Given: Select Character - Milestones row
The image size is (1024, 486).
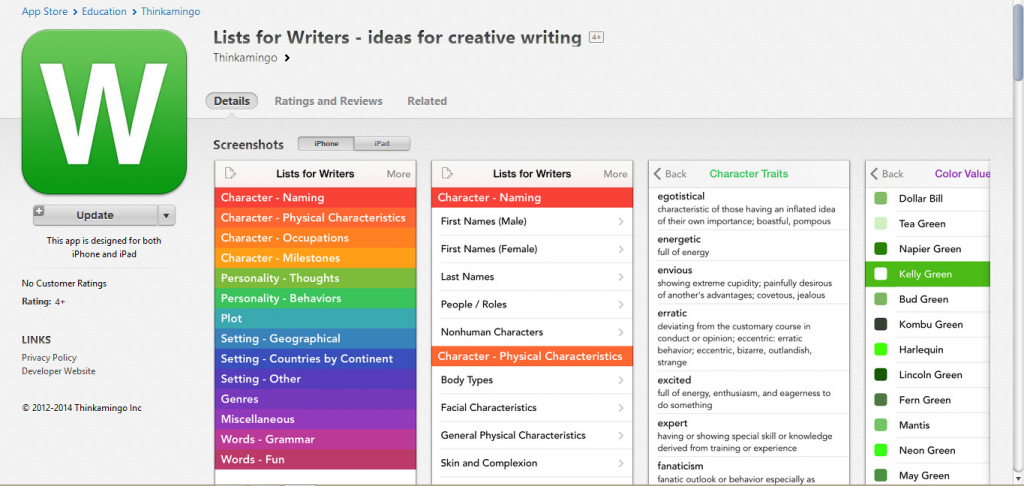Looking at the screenshot, I should [x=315, y=258].
